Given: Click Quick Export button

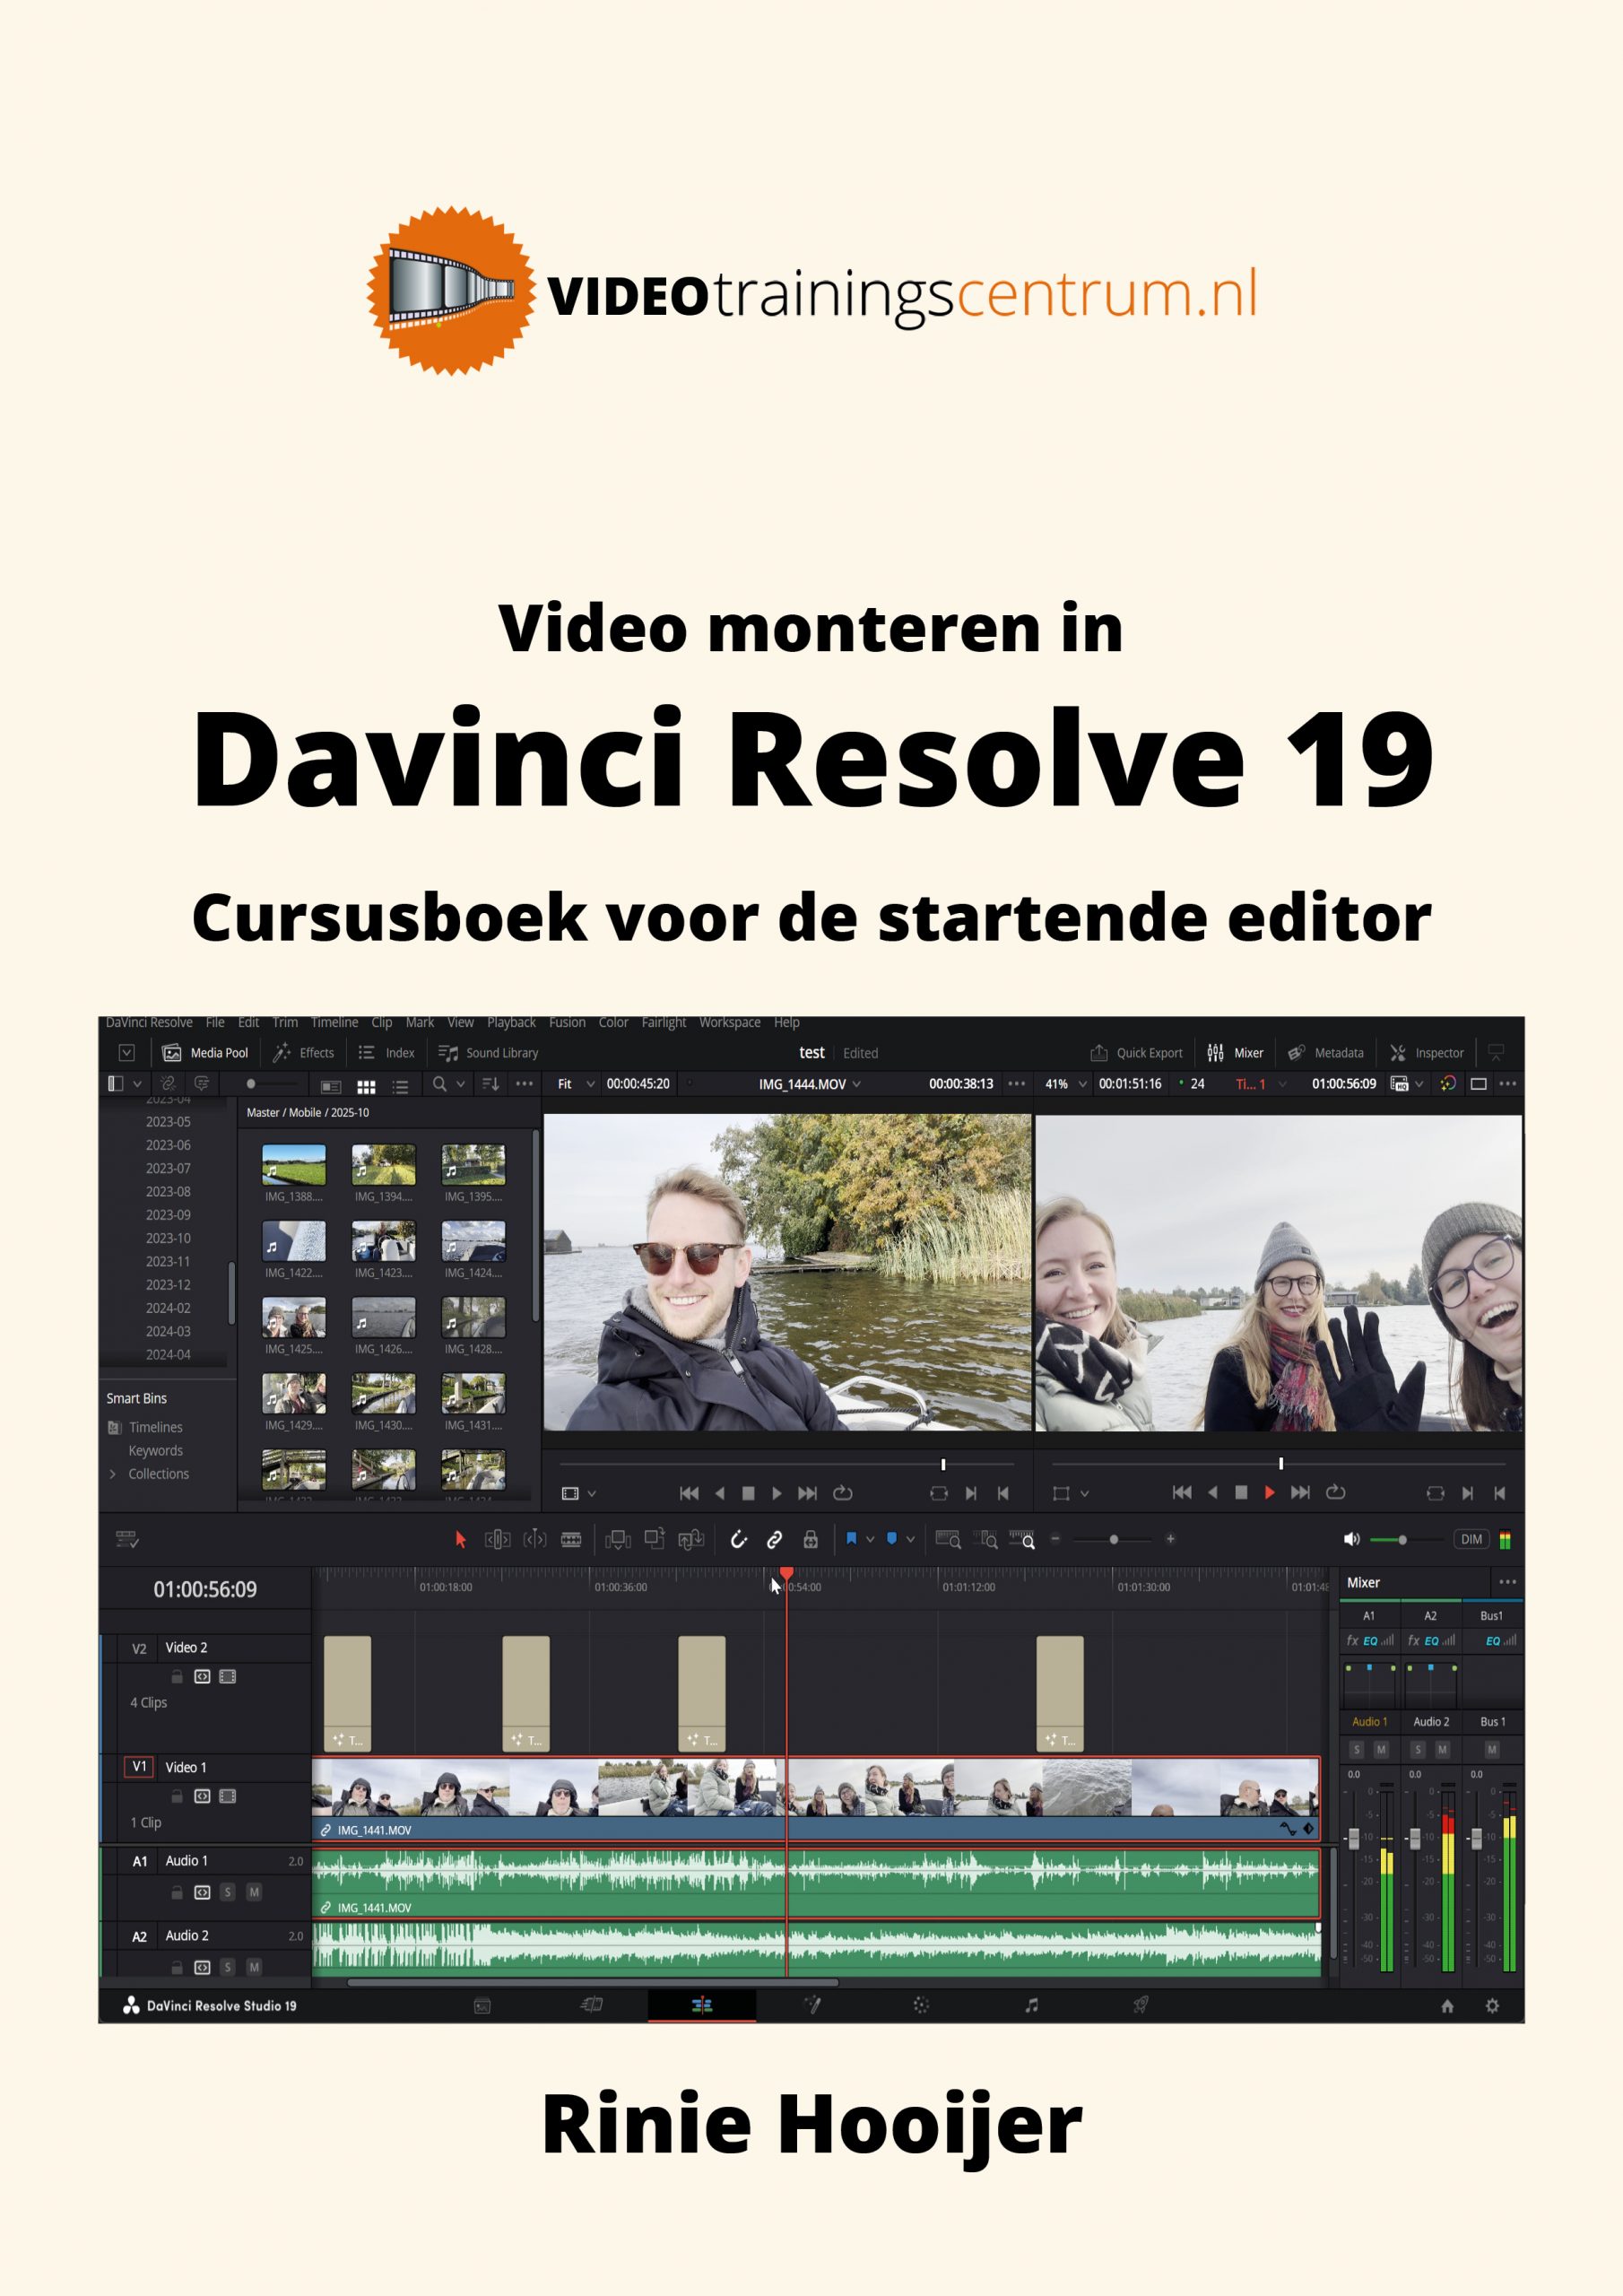Looking at the screenshot, I should 1136,1053.
